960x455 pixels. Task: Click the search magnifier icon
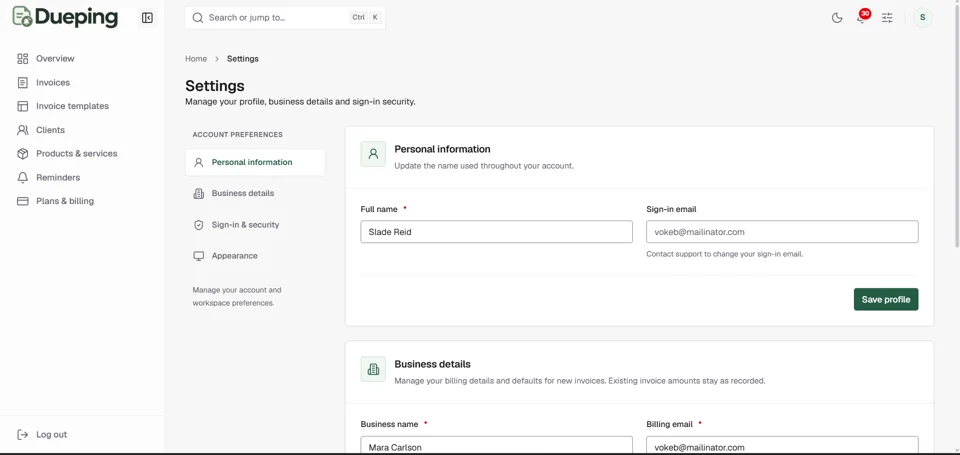pos(197,18)
